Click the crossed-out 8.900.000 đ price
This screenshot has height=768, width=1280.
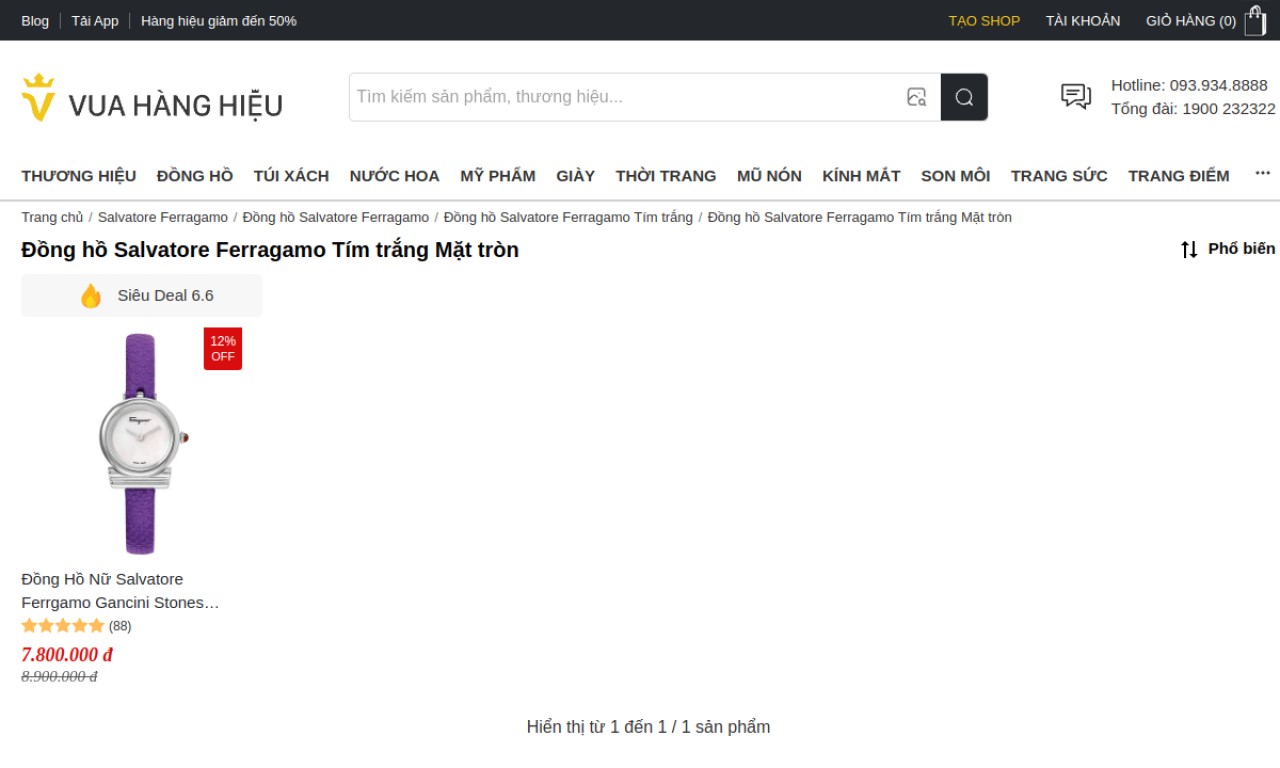pyautogui.click(x=59, y=677)
